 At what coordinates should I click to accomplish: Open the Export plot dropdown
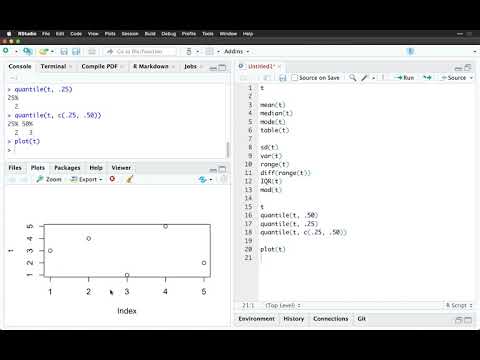click(x=86, y=179)
